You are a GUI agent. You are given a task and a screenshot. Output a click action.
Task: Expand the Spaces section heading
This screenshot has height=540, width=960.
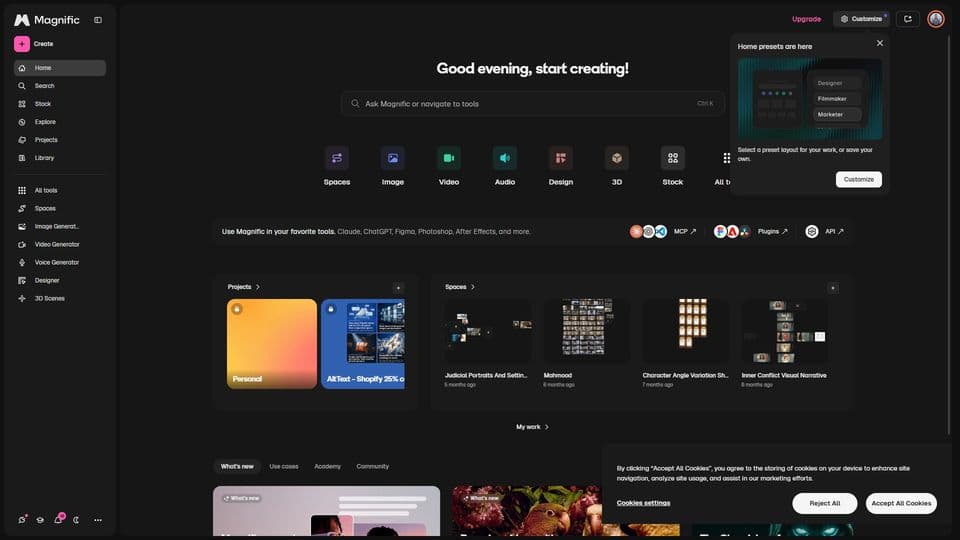click(x=460, y=287)
